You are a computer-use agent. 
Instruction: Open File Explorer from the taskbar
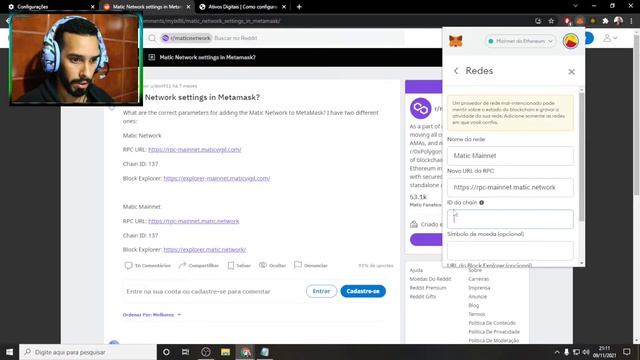pos(225,352)
